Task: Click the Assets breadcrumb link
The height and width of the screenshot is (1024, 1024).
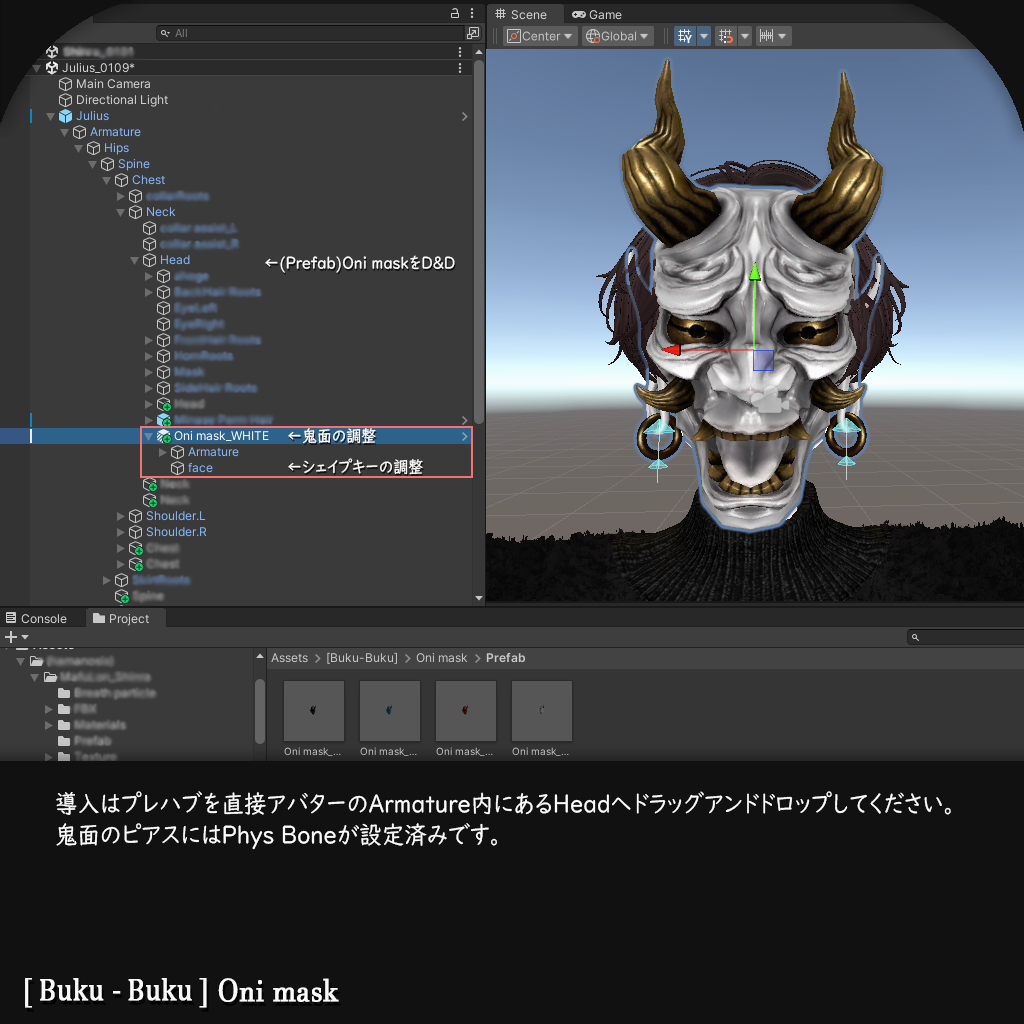Action: click(289, 658)
